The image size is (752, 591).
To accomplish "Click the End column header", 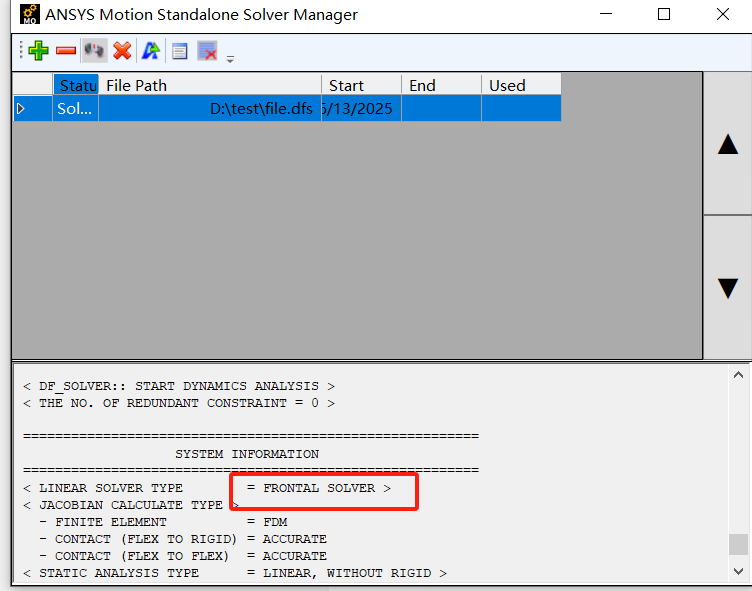I will pos(441,85).
